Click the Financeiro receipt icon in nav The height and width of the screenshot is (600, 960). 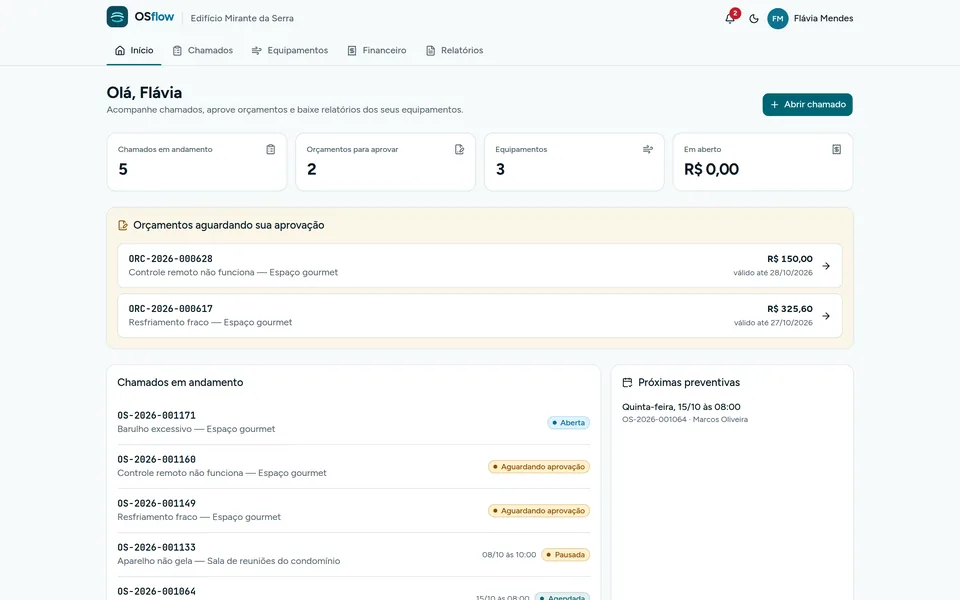352,50
